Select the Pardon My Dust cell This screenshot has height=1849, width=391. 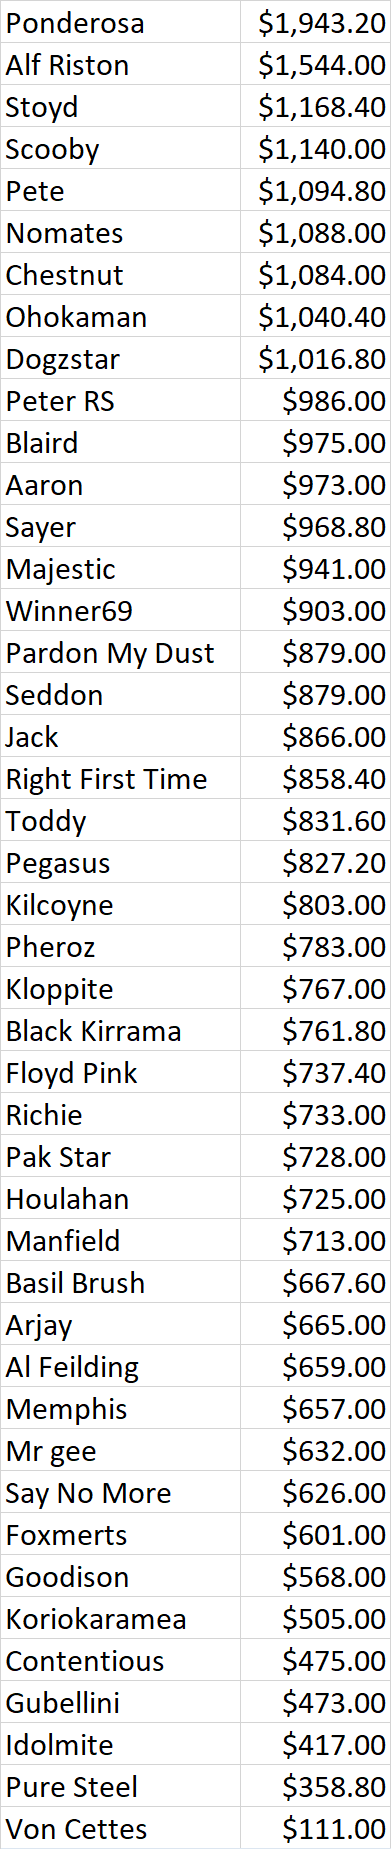(120, 652)
